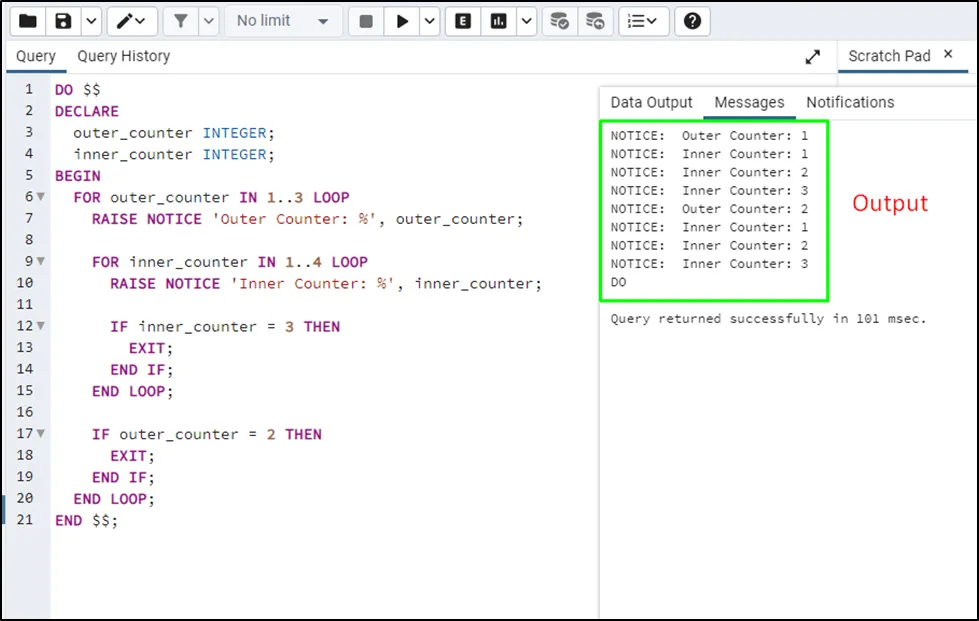Open the Notifications tab

[850, 102]
